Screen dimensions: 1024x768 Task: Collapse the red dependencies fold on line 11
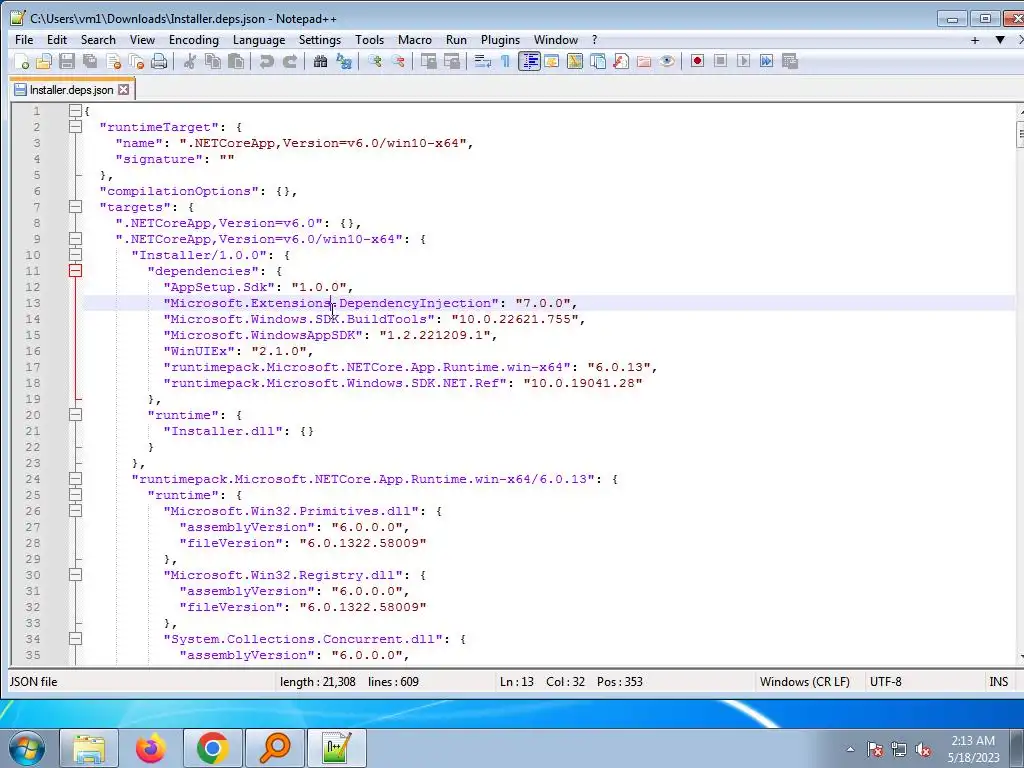point(75,271)
